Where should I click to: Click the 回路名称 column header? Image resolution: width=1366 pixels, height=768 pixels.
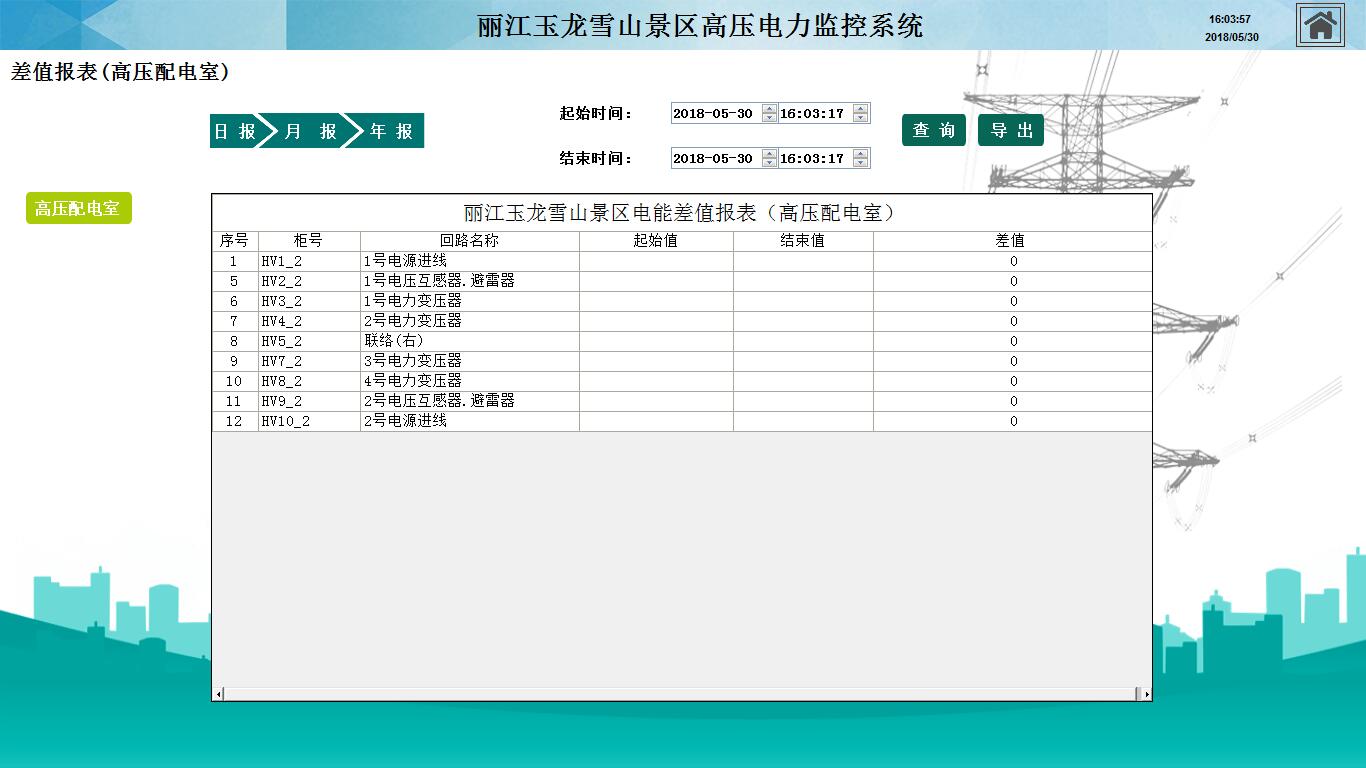point(469,241)
